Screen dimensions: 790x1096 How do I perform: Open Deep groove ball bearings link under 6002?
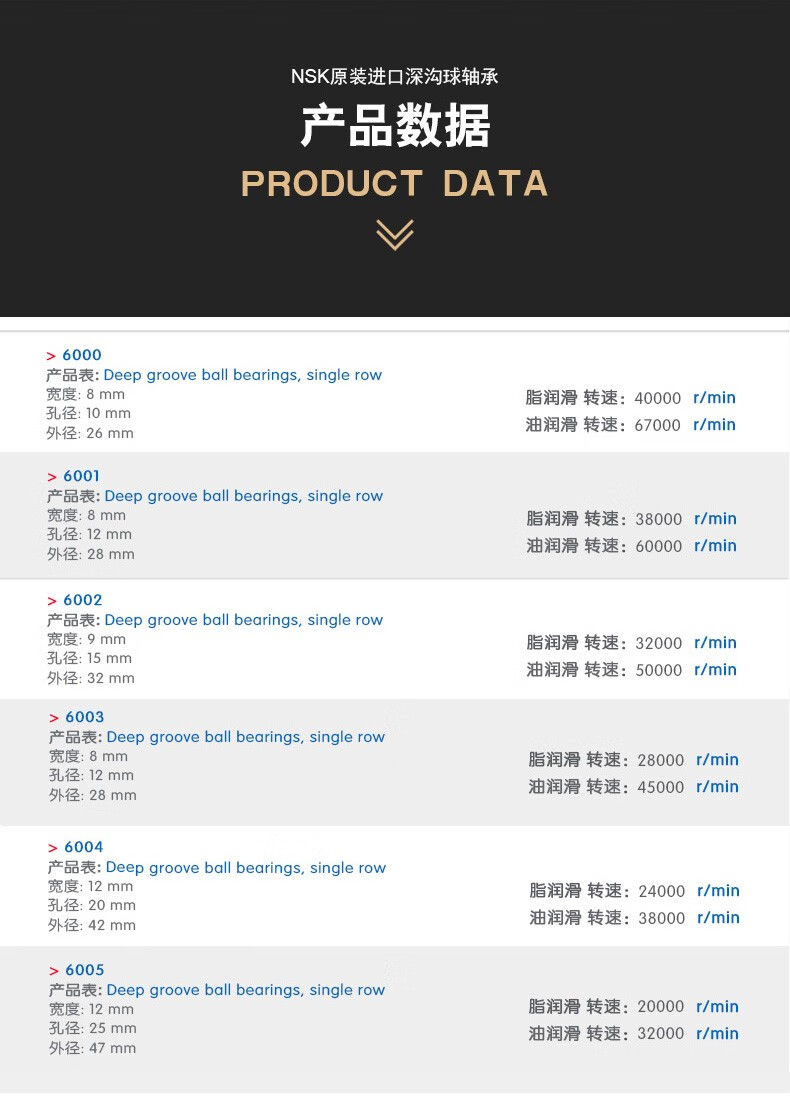[x=244, y=620]
